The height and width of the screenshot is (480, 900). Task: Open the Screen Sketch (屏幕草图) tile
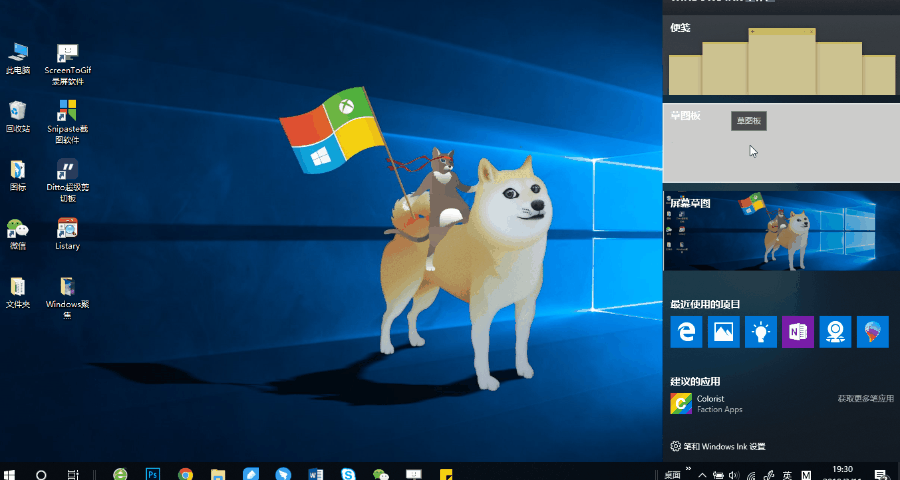coord(781,231)
